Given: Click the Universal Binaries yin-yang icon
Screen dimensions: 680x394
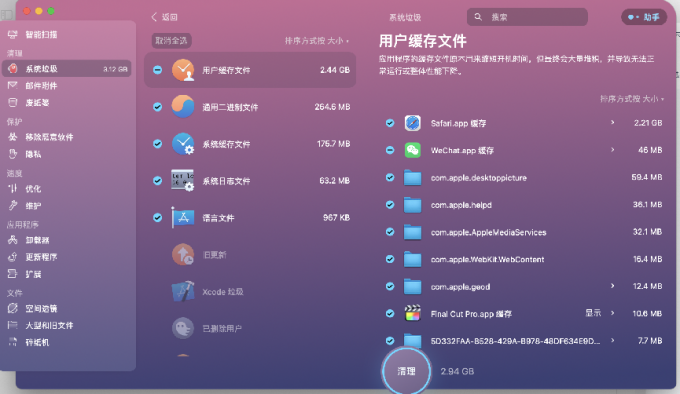Looking at the screenshot, I should [183, 107].
